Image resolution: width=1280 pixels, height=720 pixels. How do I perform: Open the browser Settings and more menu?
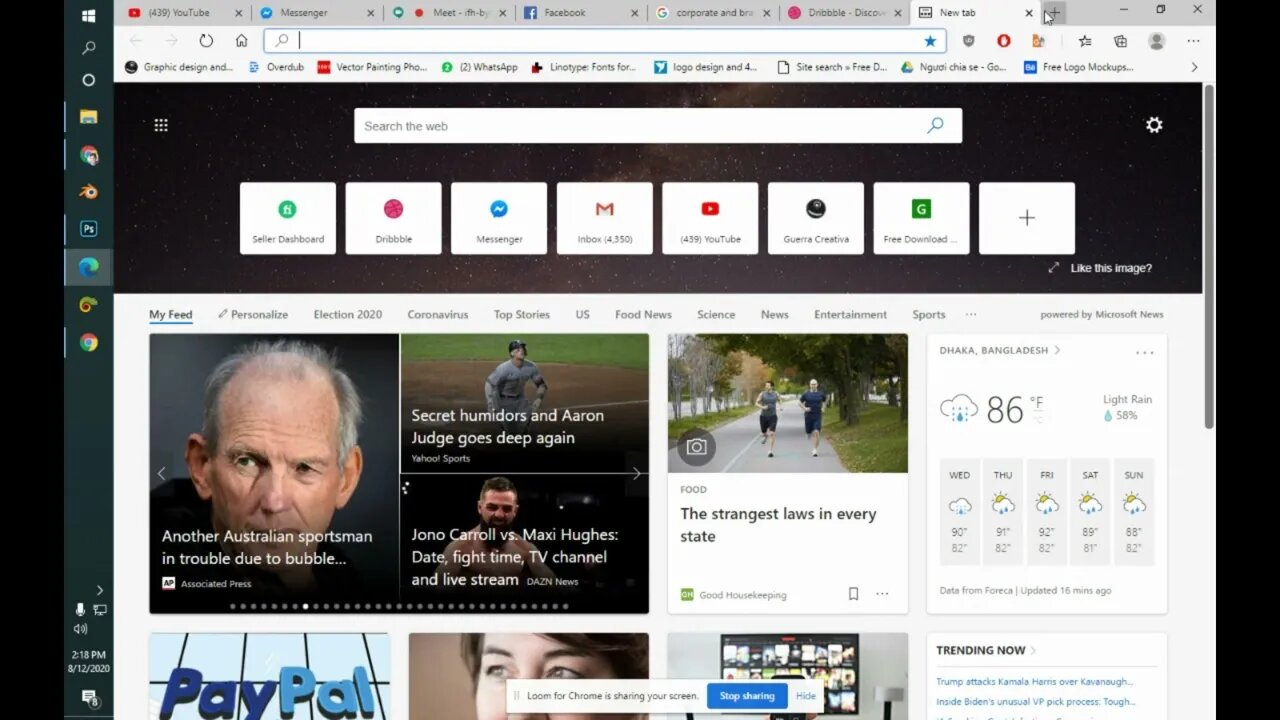click(x=1193, y=41)
